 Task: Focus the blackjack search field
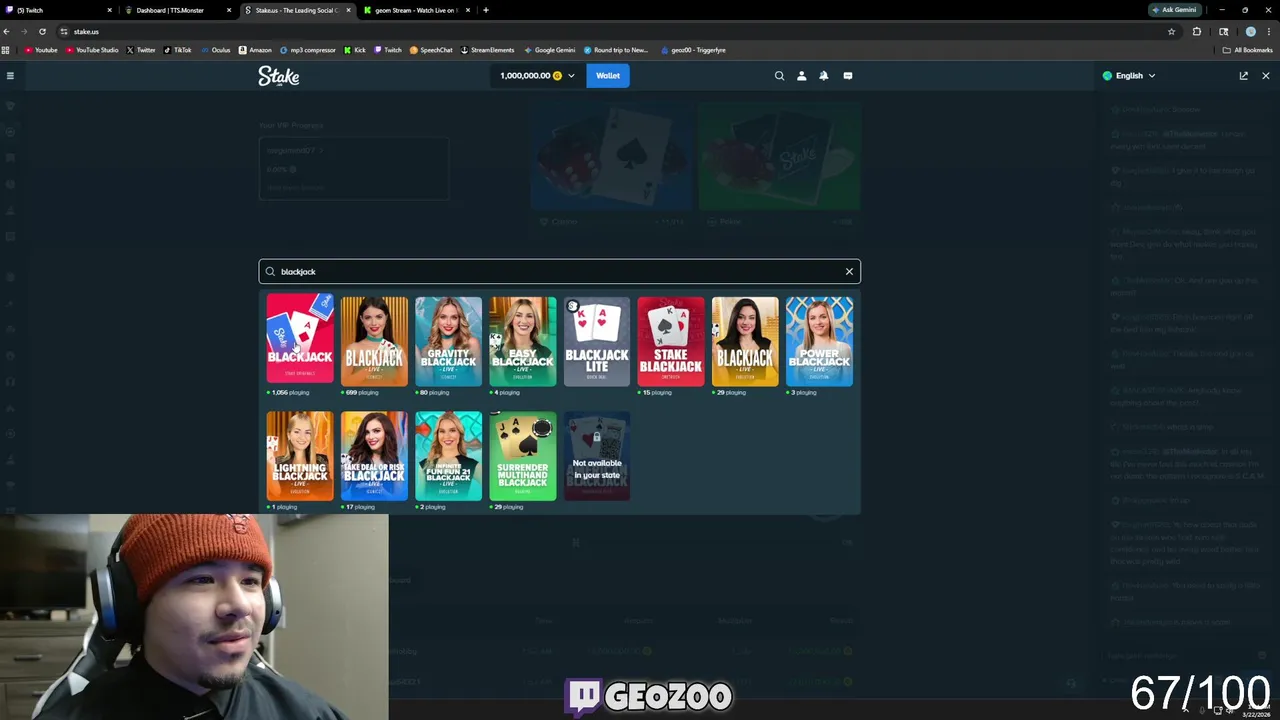559,271
